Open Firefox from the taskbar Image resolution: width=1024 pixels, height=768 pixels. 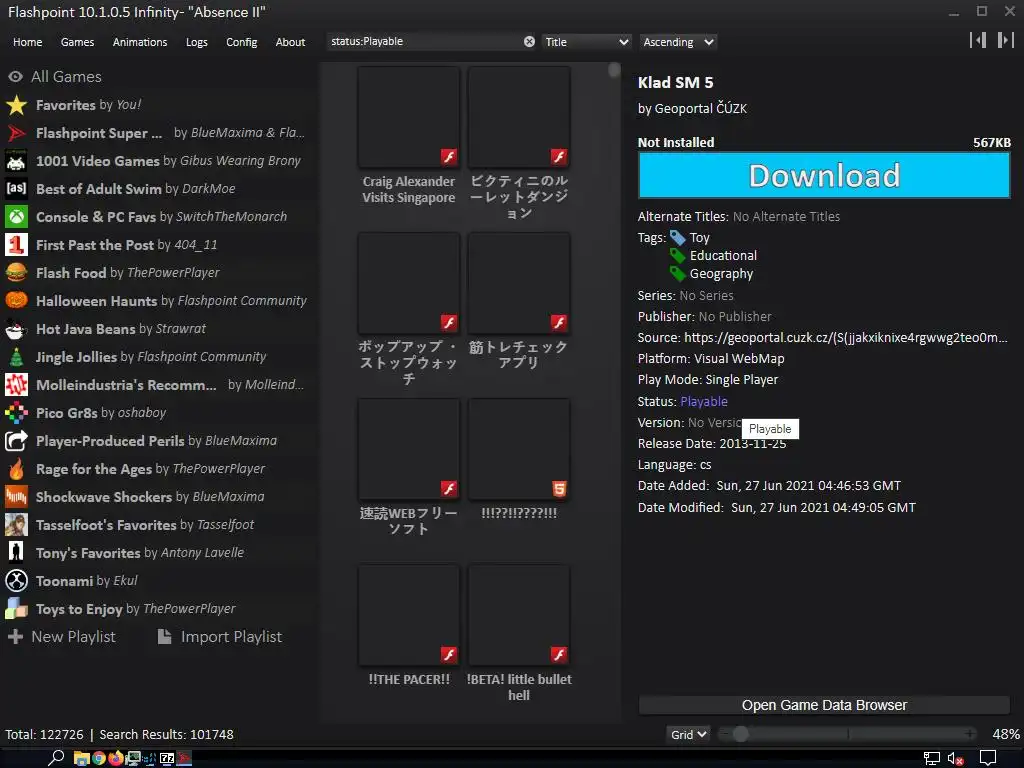(116, 758)
